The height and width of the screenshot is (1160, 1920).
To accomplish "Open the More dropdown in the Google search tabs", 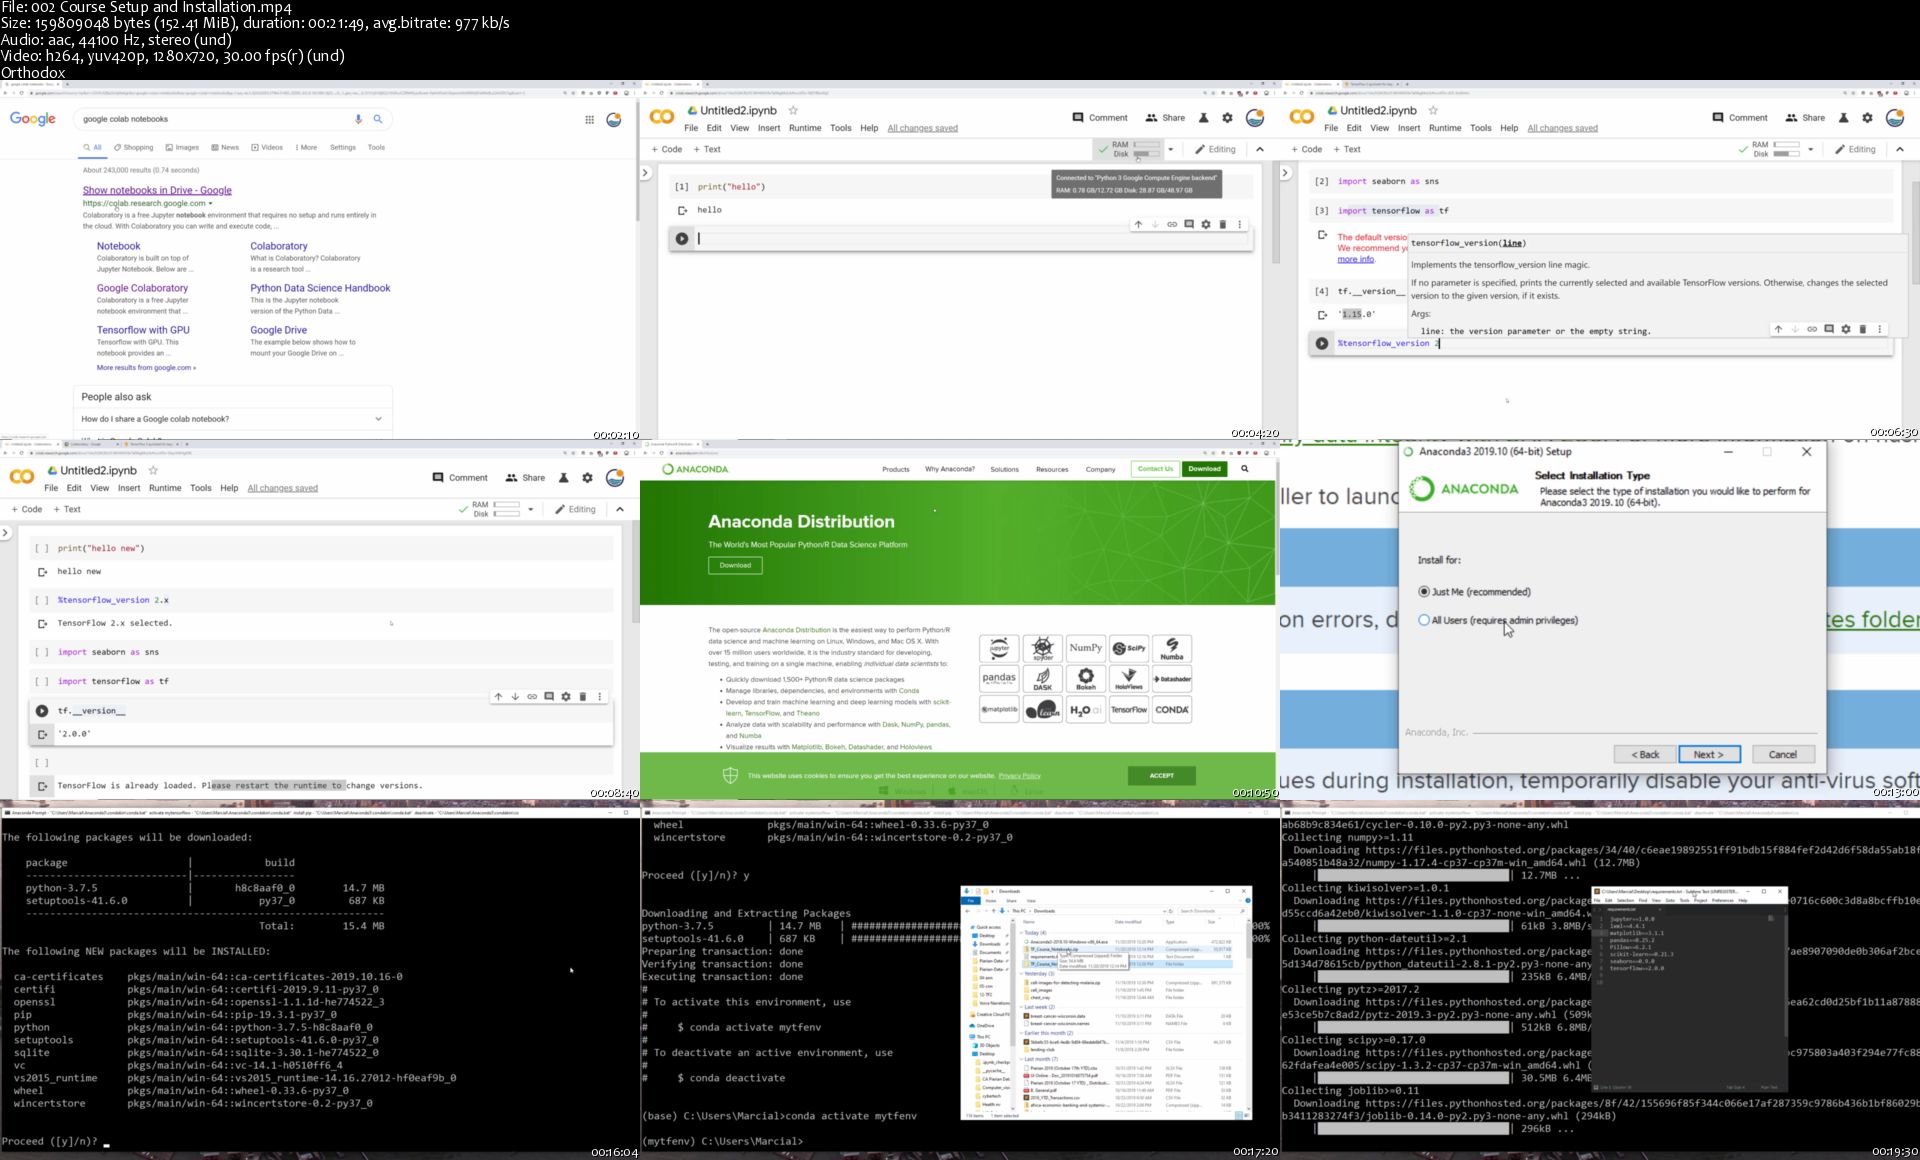I will (306, 147).
